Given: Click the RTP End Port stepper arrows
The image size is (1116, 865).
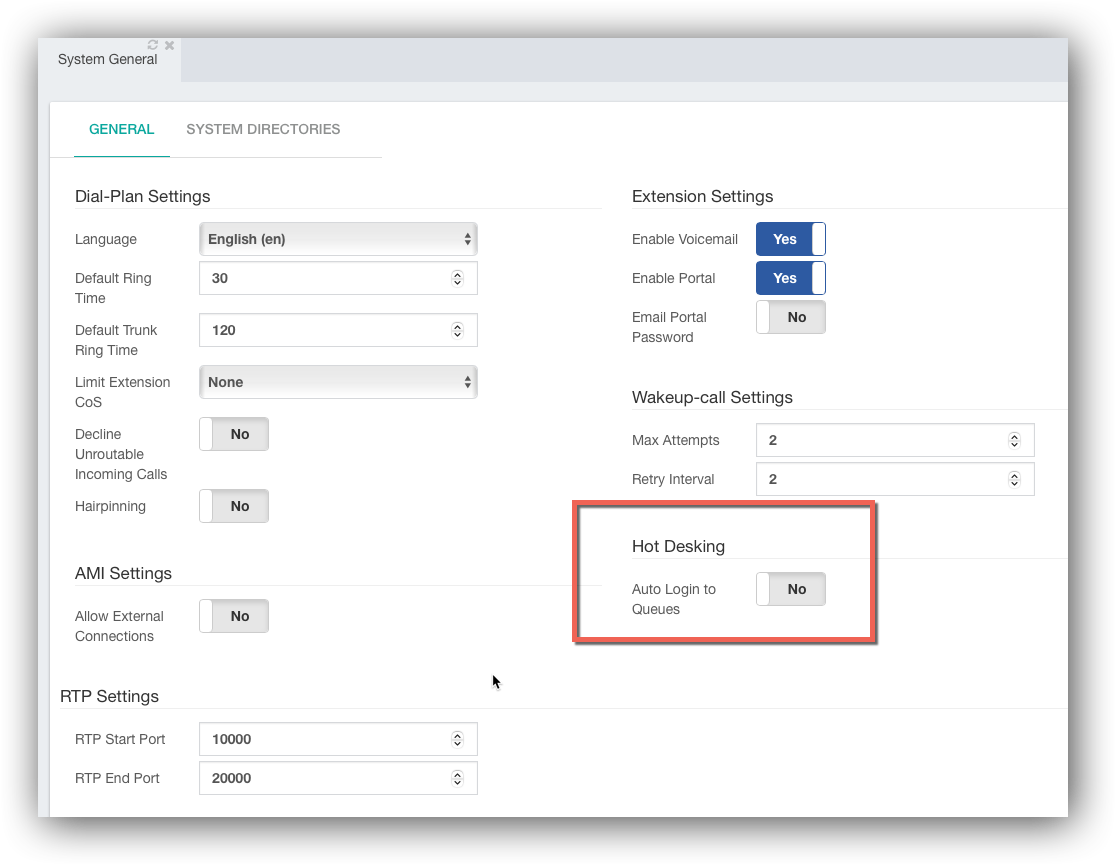Looking at the screenshot, I should tap(457, 778).
